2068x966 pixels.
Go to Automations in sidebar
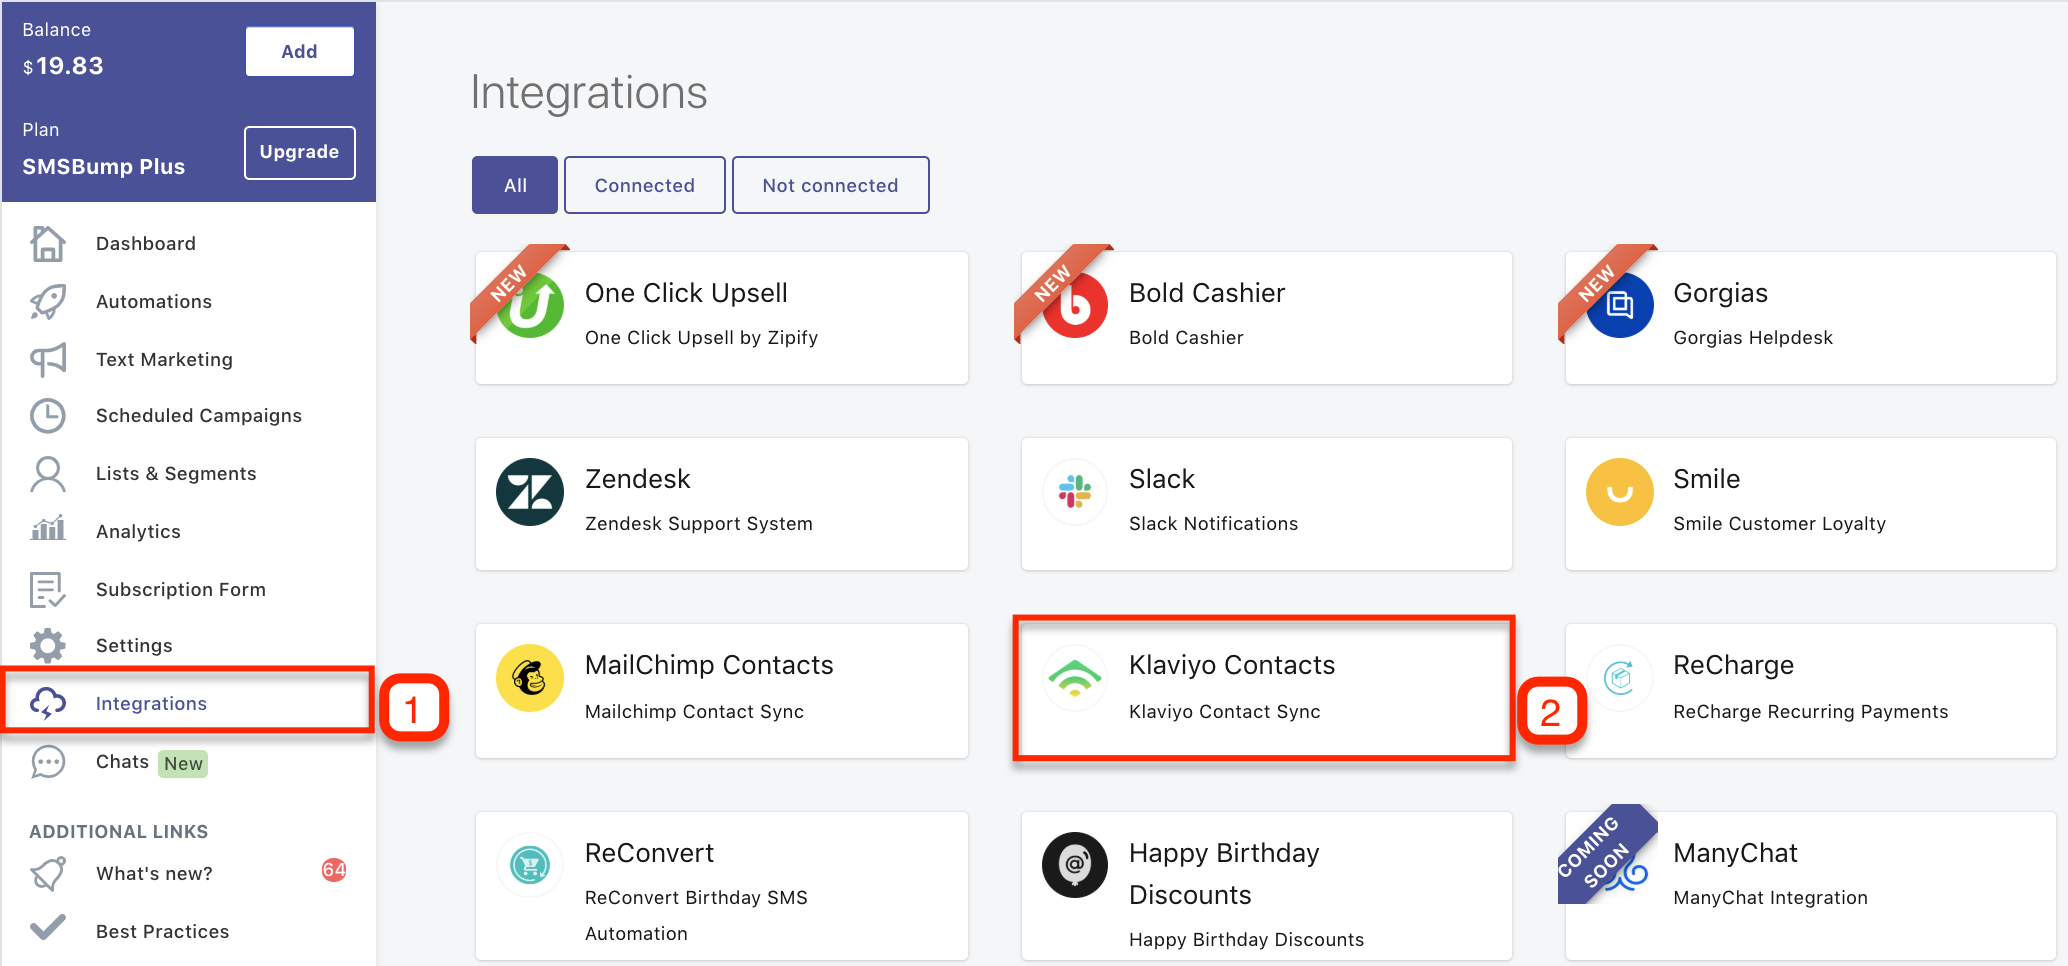coord(154,302)
